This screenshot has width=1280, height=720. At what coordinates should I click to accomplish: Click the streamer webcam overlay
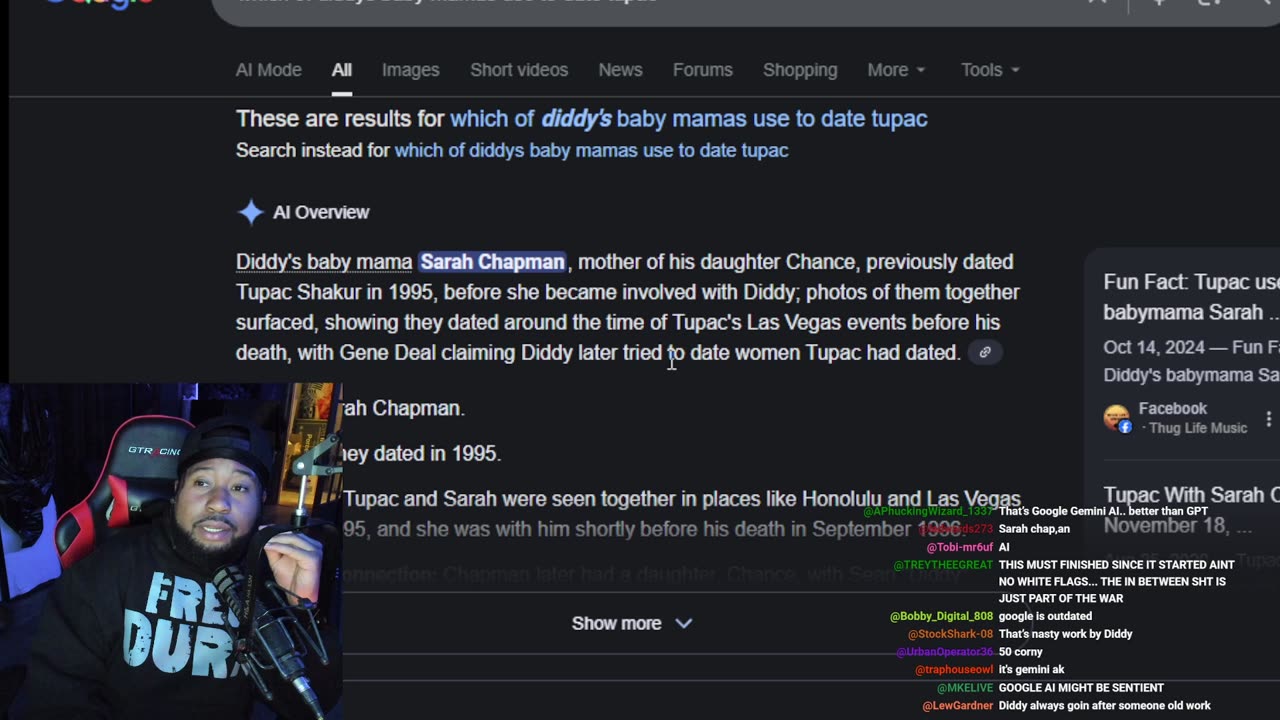pos(170,551)
